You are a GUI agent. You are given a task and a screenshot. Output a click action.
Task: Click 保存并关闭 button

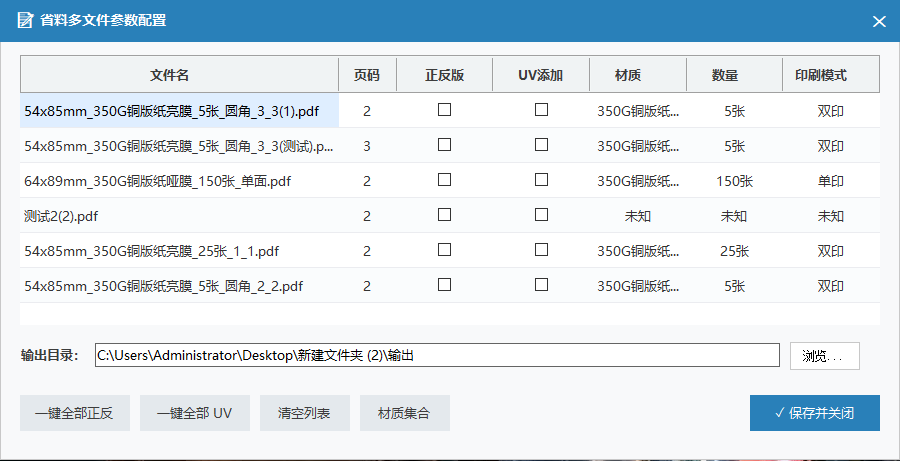[x=814, y=413]
